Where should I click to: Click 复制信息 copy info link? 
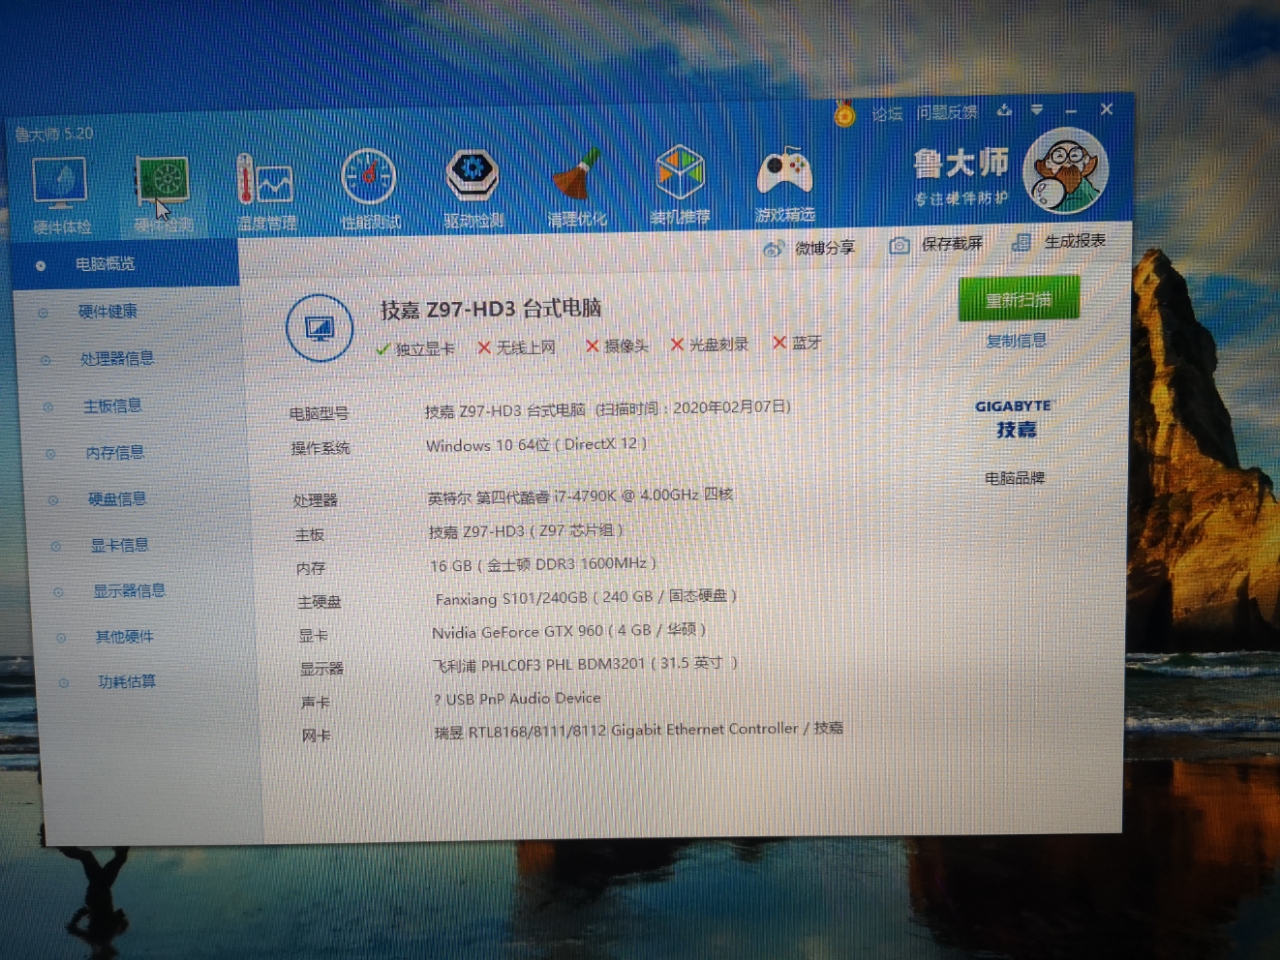(x=1016, y=340)
